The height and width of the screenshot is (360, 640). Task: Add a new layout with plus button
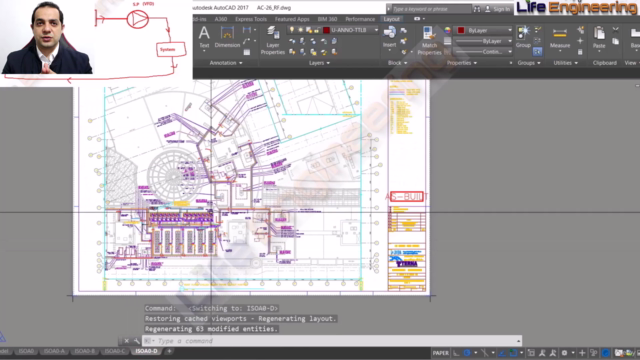(x=169, y=351)
